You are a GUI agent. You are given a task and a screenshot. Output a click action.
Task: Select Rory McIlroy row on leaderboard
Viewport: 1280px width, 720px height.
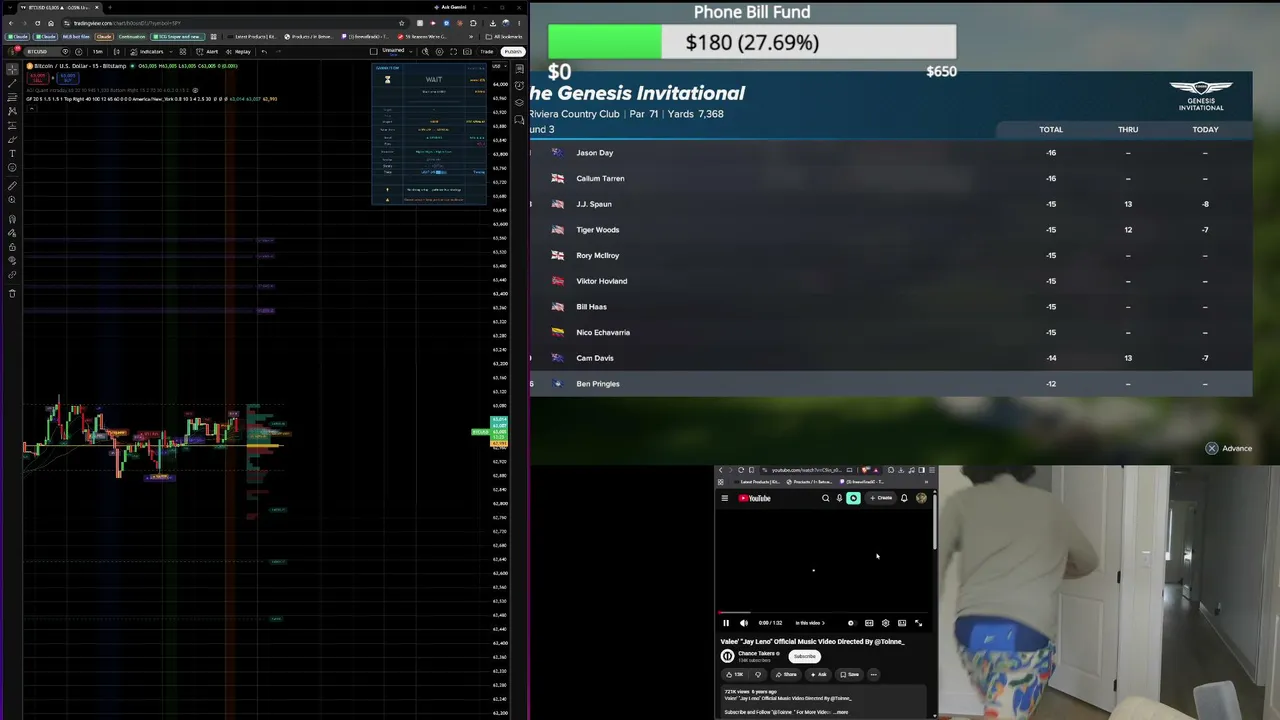click(891, 255)
